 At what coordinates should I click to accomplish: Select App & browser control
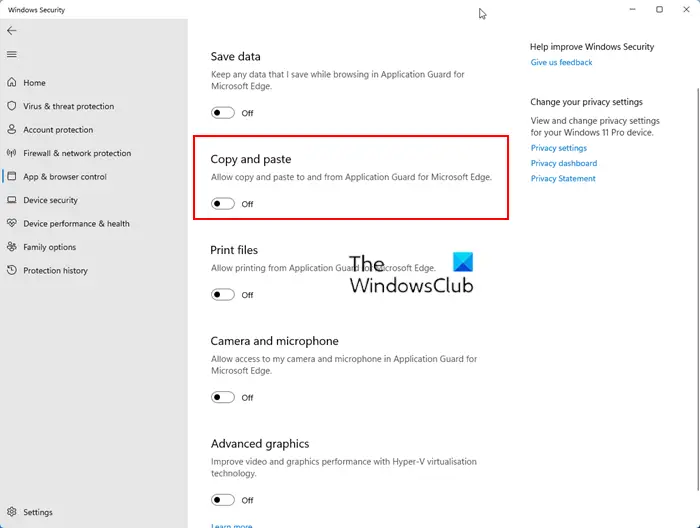point(94,177)
